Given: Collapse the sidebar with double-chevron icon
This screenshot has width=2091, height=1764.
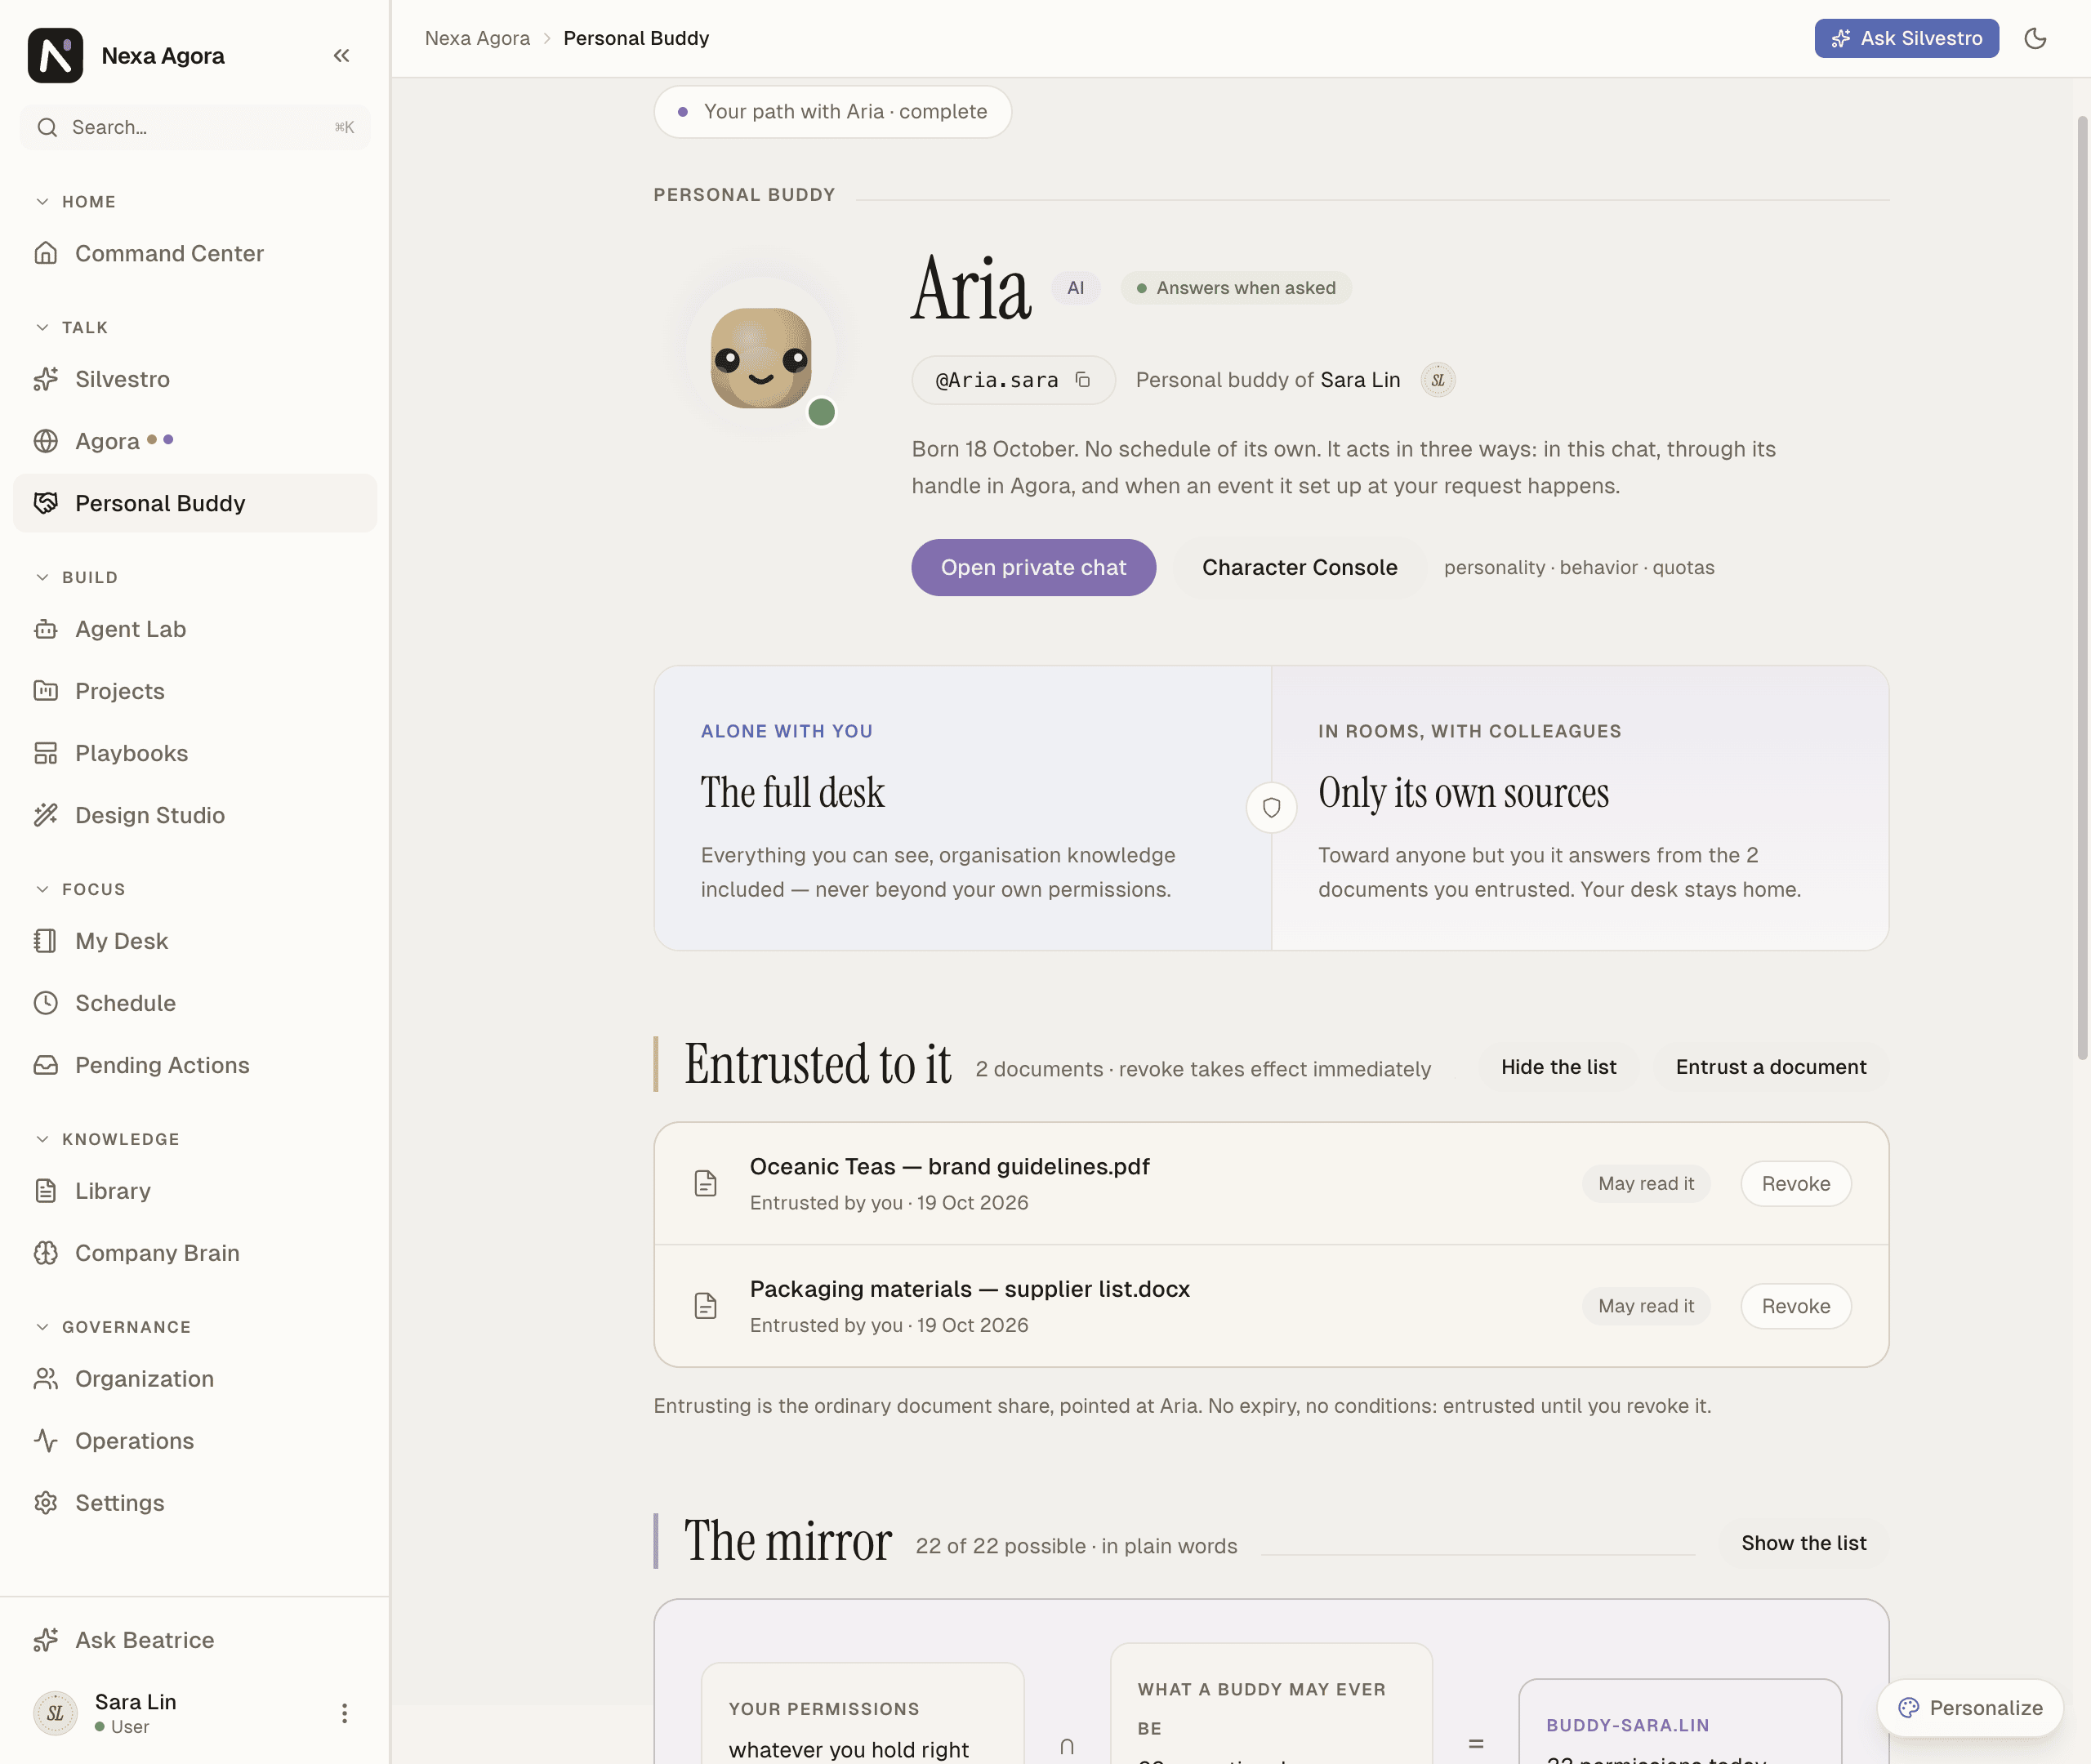Looking at the screenshot, I should pos(341,56).
